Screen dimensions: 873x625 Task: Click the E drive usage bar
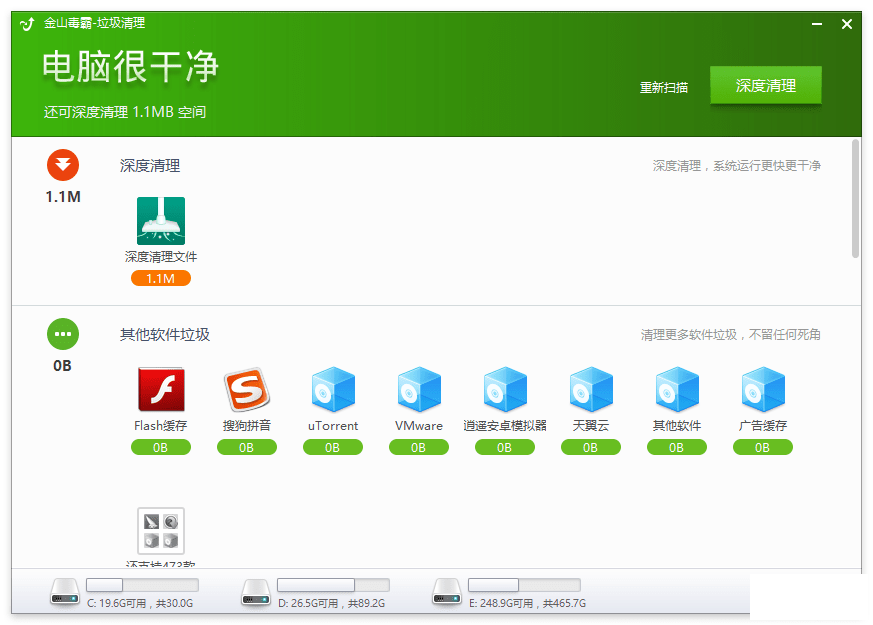tap(524, 584)
